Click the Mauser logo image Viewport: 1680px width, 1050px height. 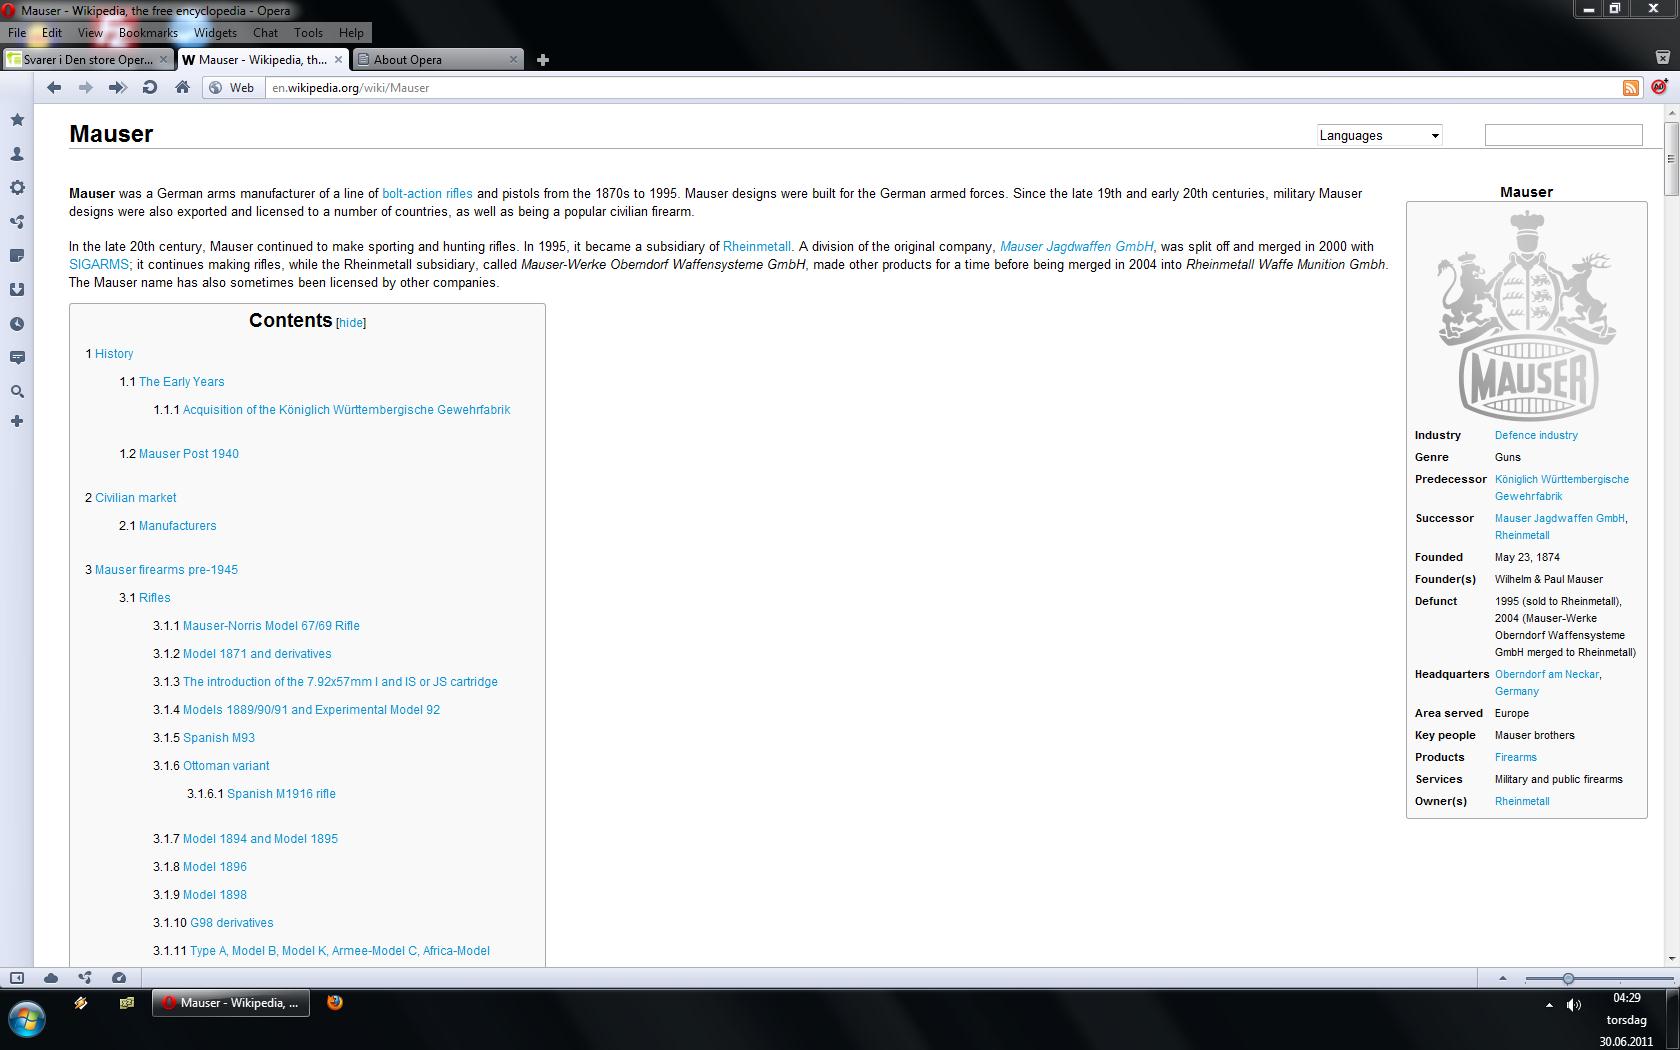click(x=1527, y=316)
